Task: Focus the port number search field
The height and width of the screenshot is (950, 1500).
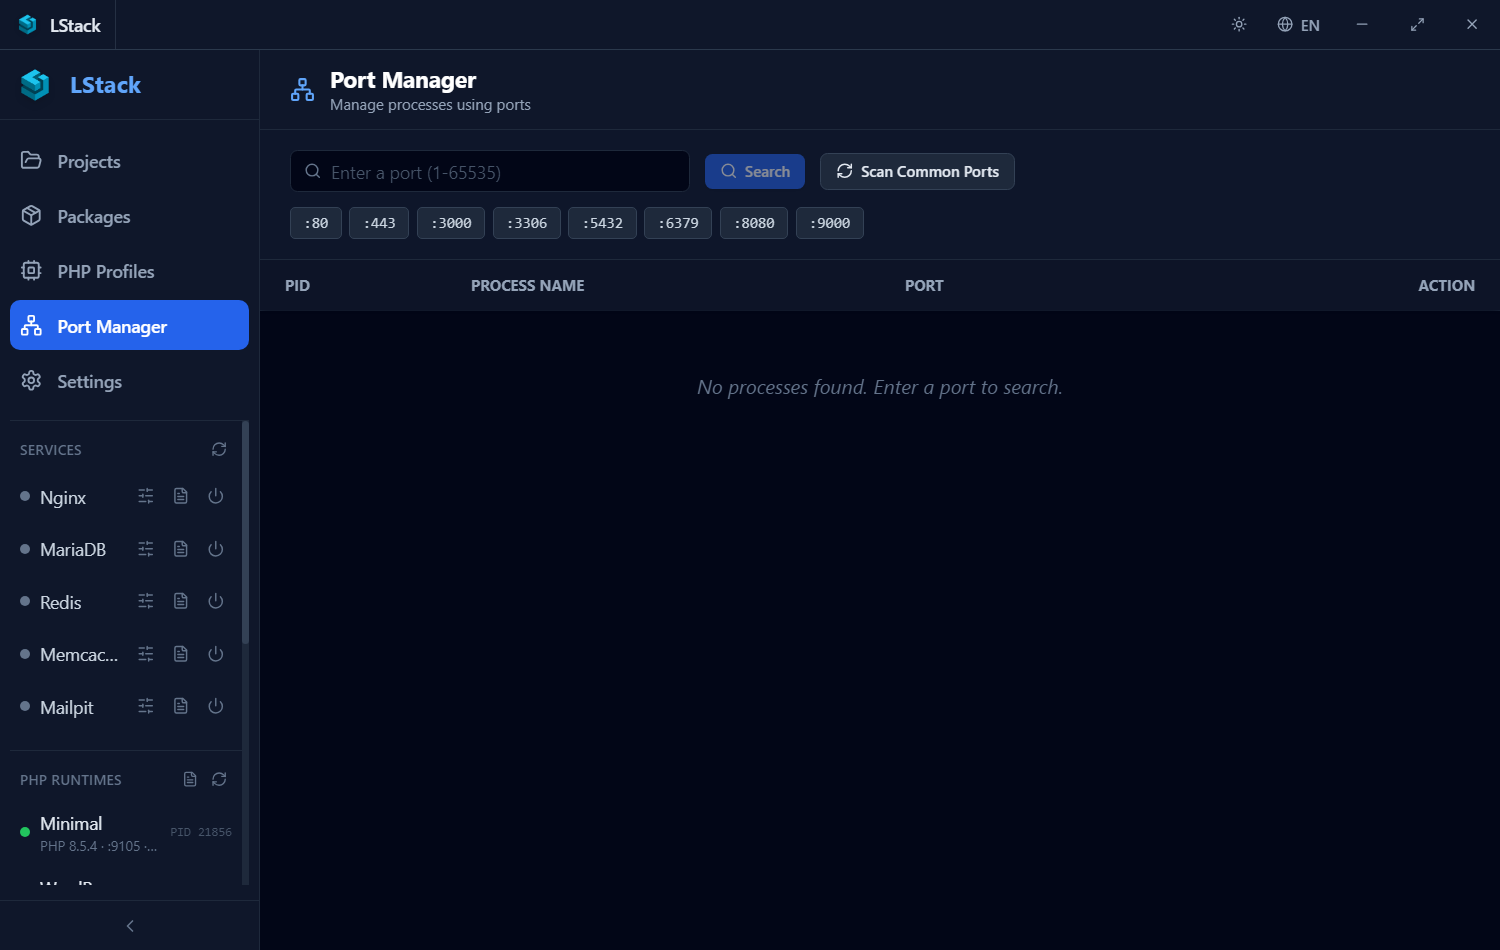Action: 490,171
